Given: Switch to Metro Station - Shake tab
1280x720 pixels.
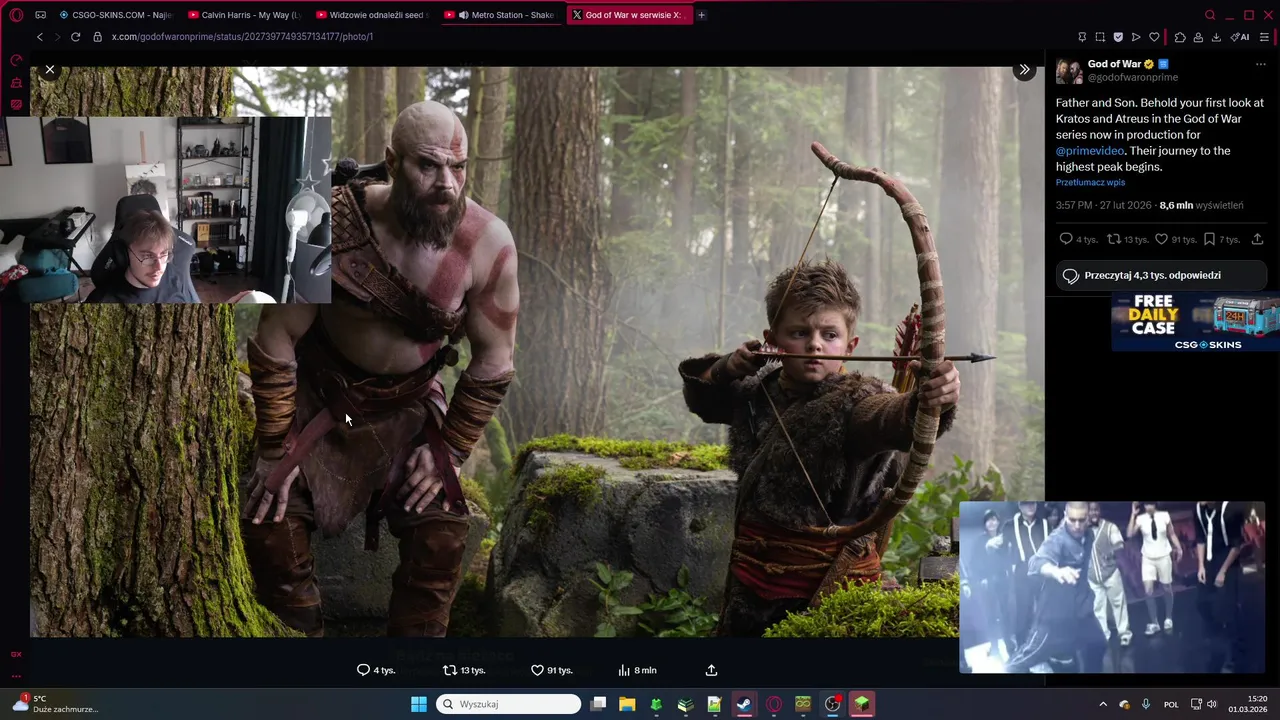Looking at the screenshot, I should pyautogui.click(x=500, y=15).
